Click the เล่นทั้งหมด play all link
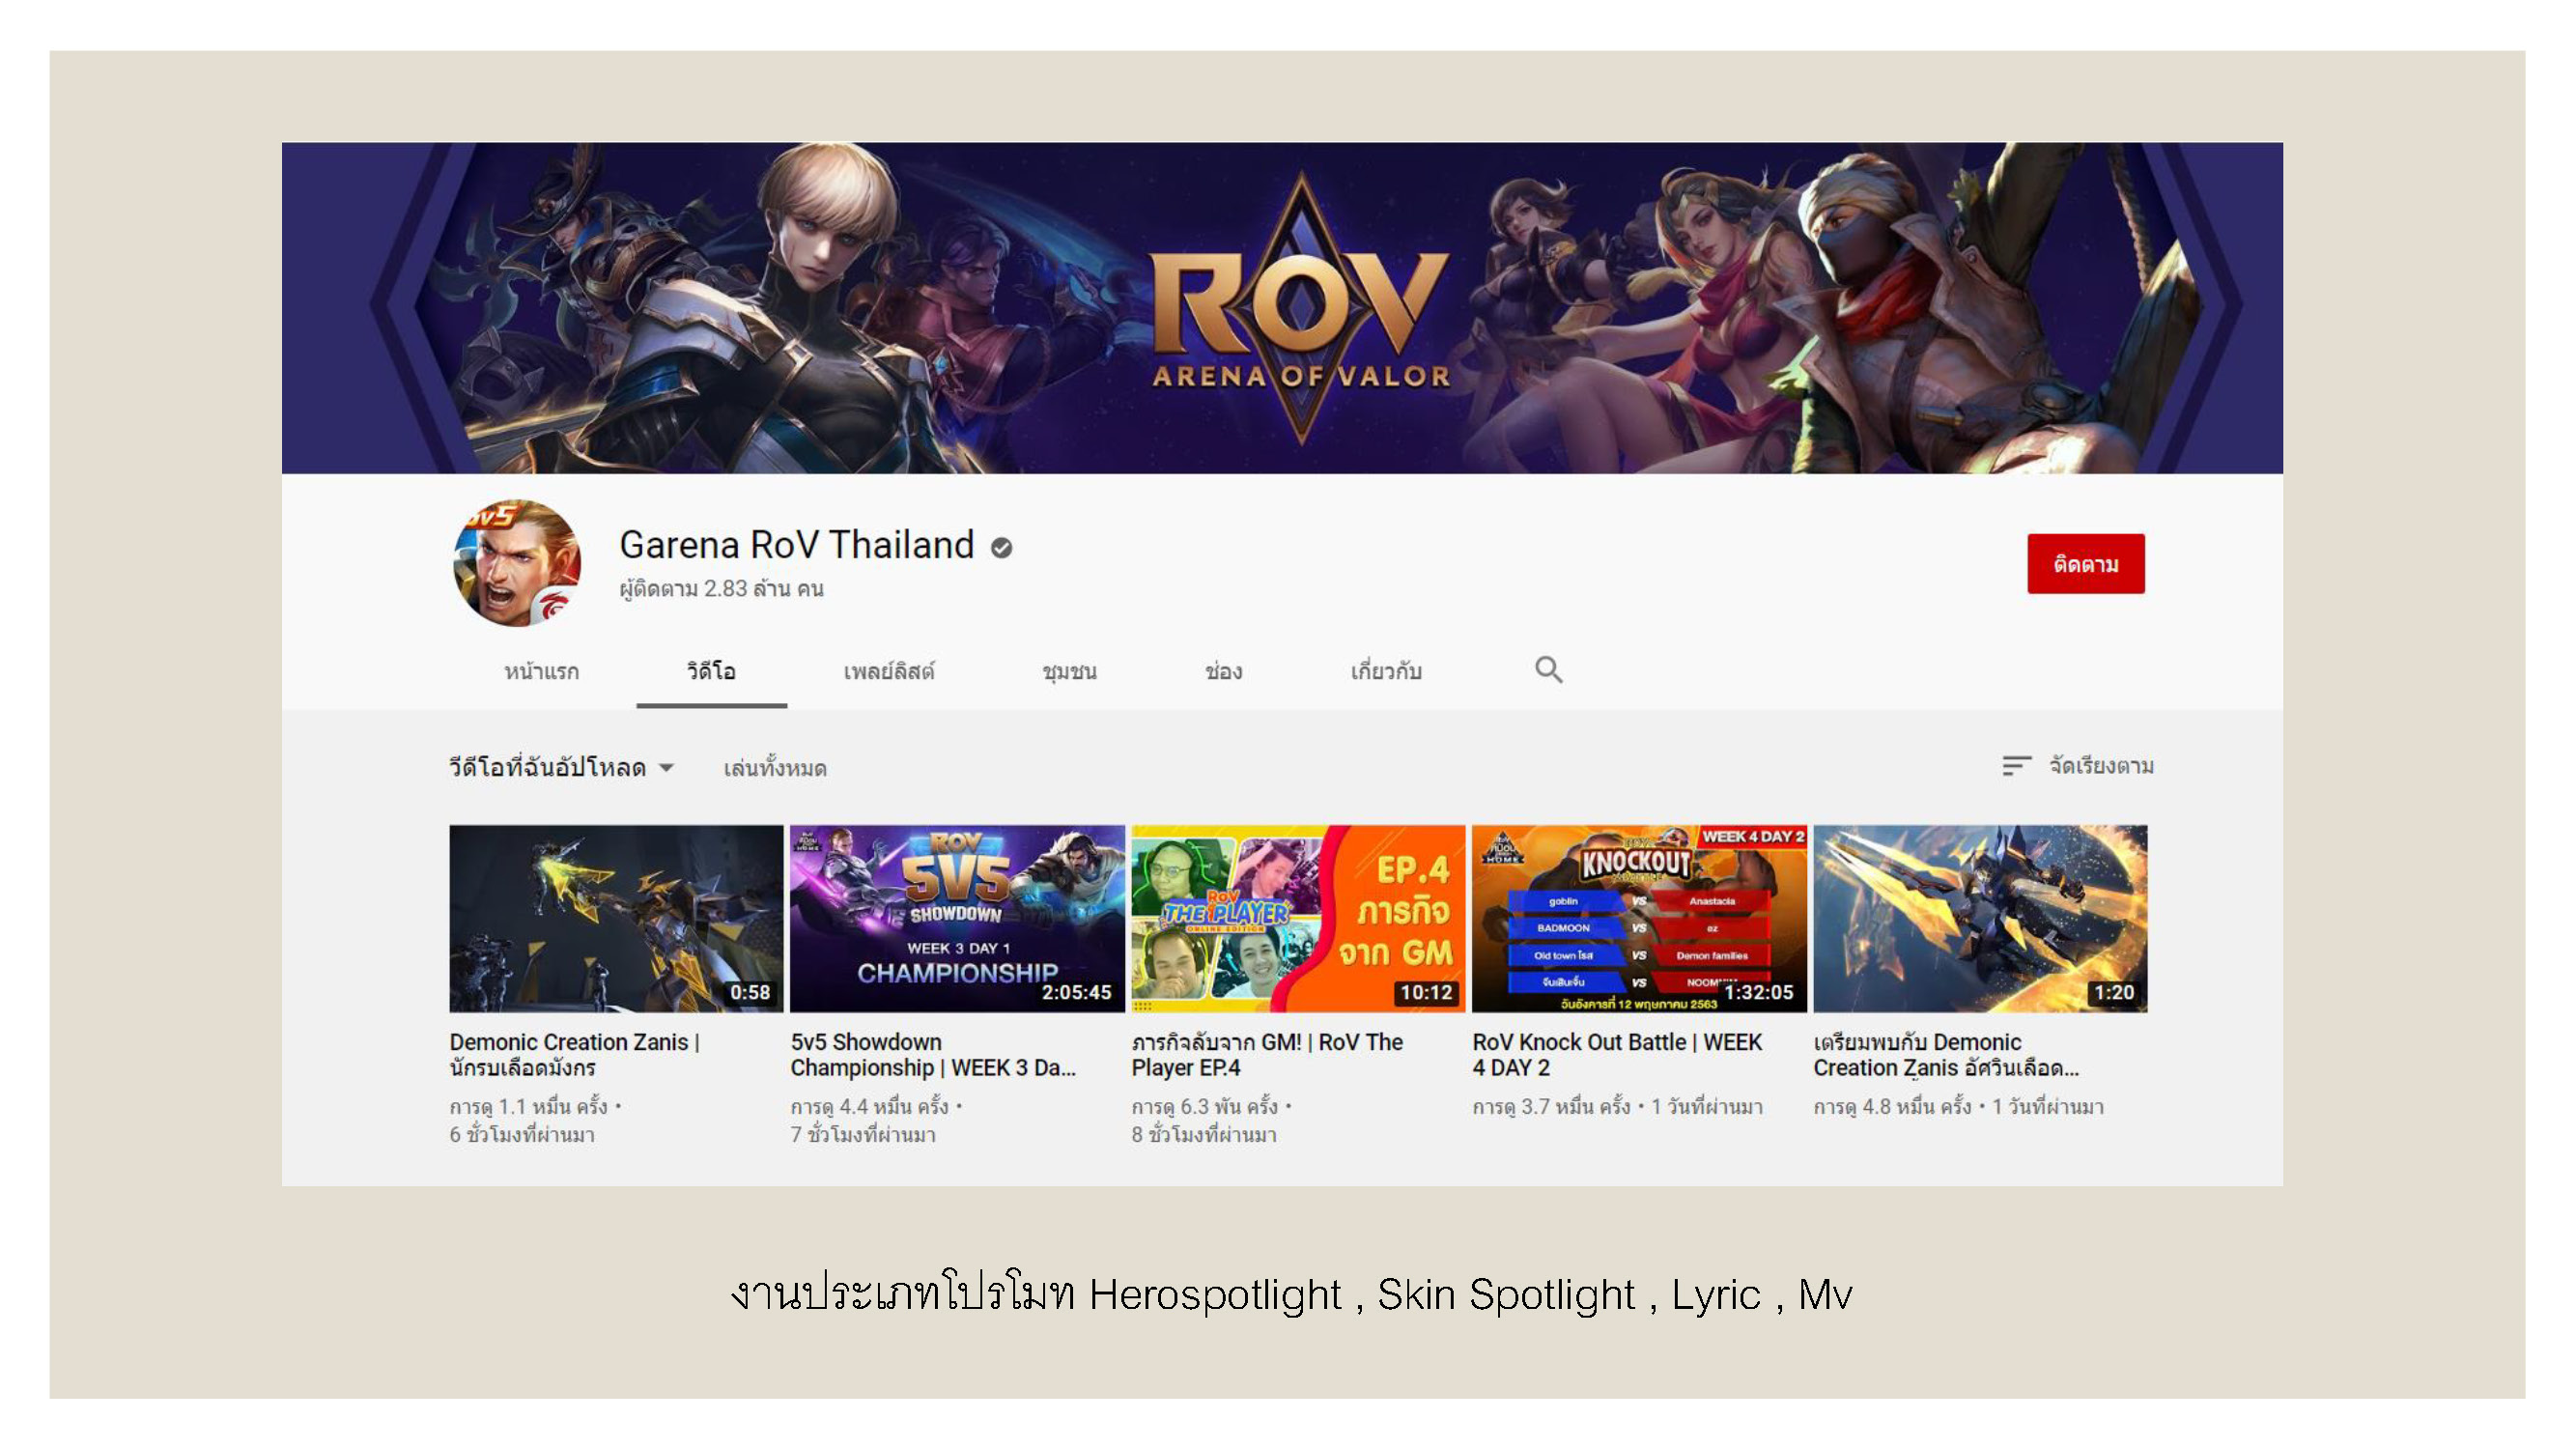The height and width of the screenshot is (1449, 2576). click(775, 768)
